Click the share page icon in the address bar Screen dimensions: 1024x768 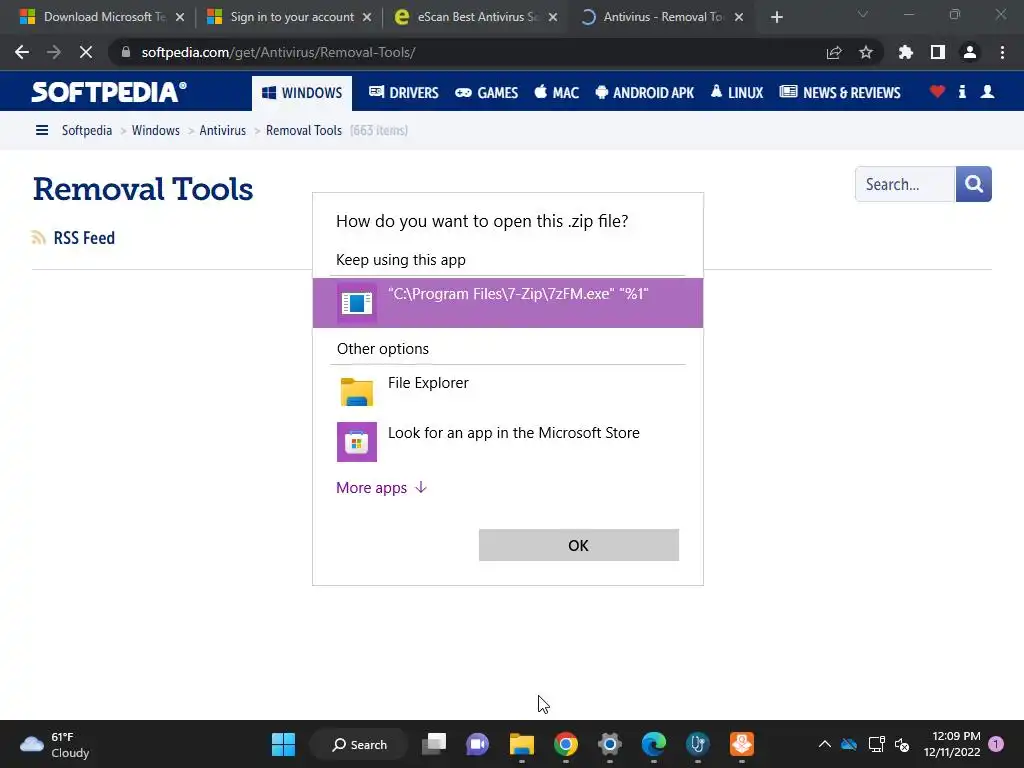click(x=834, y=52)
